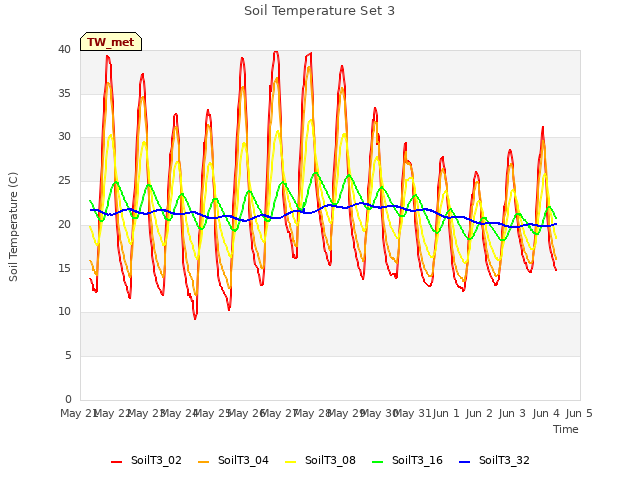The width and height of the screenshot is (640, 480).
Task: Click the 35 y-axis tick label
Action: tap(64, 93)
